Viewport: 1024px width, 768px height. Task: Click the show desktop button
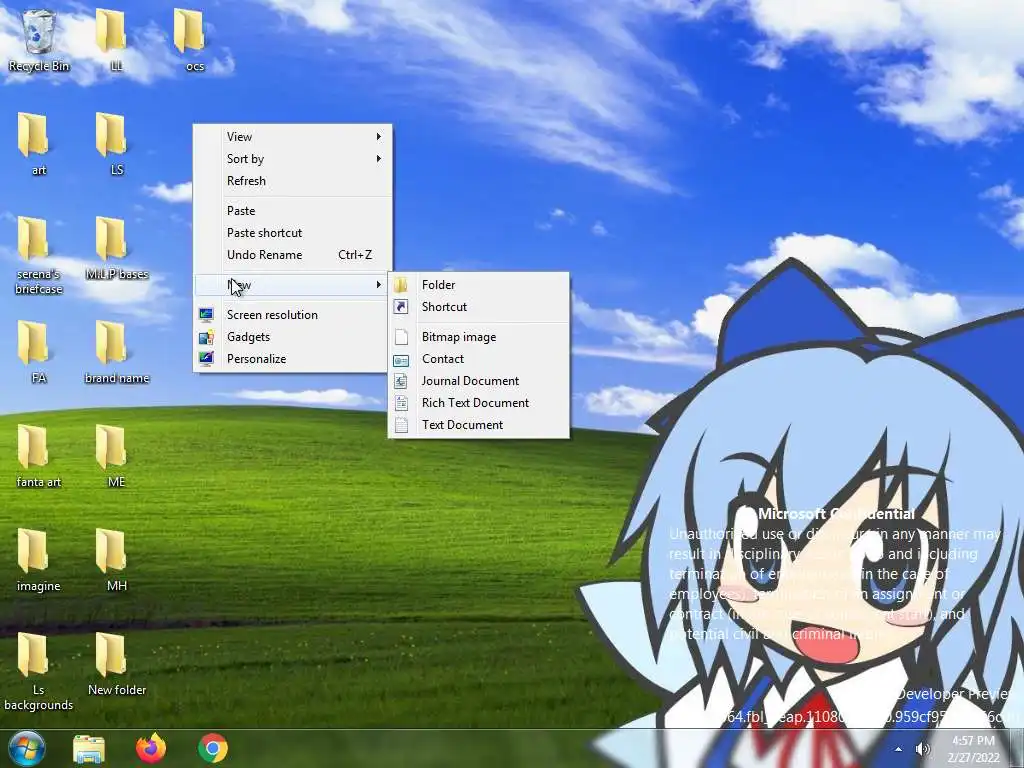click(1017, 748)
